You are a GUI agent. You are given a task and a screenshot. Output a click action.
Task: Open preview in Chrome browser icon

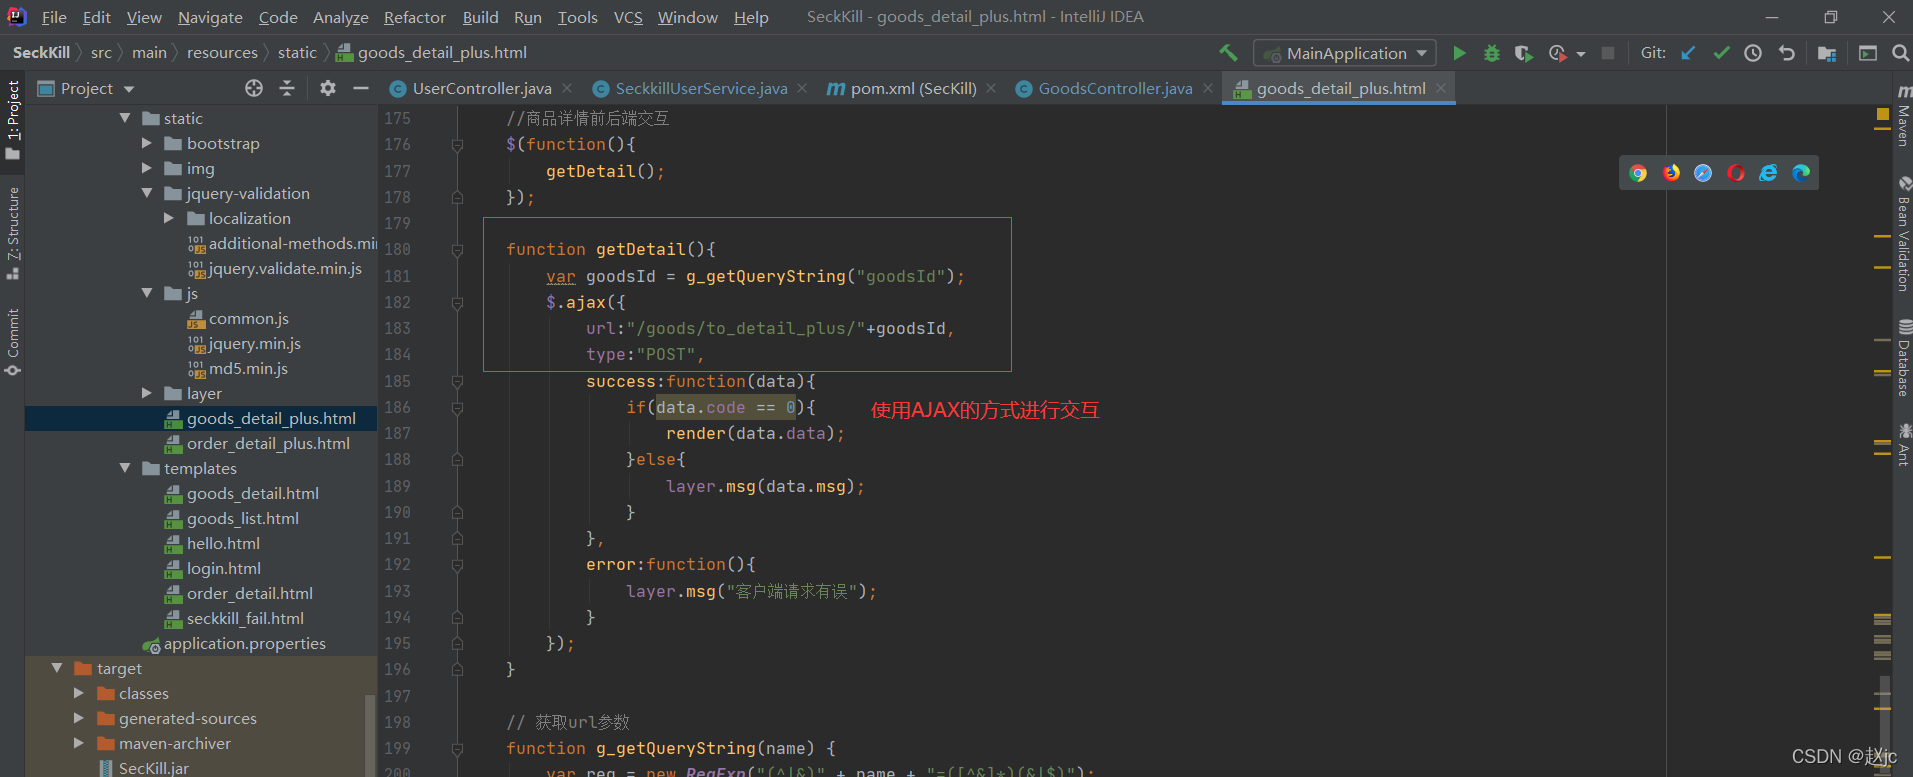(1638, 173)
